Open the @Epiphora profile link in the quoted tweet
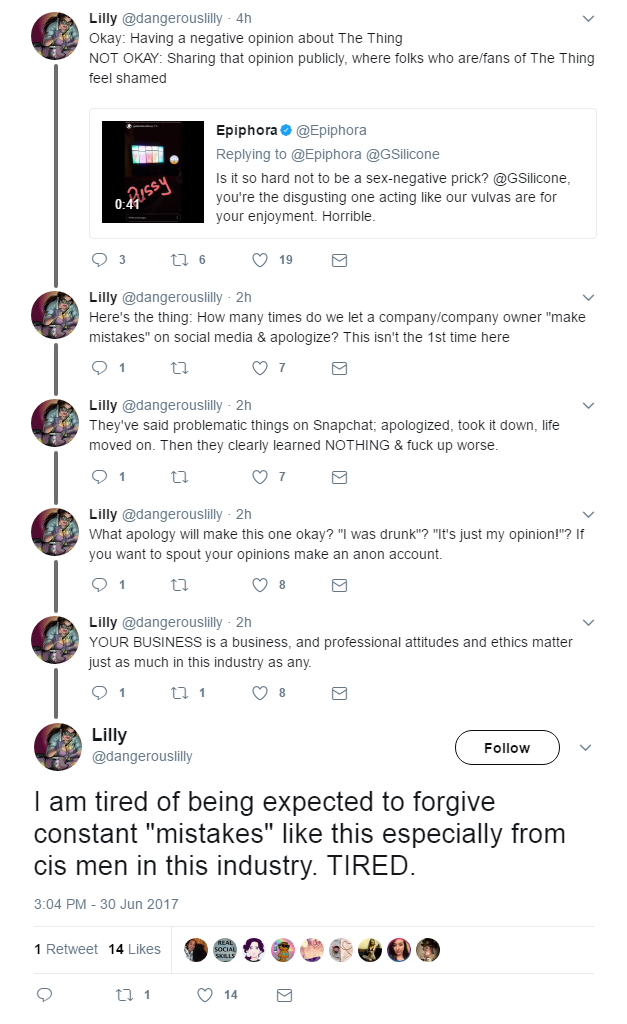The height and width of the screenshot is (1024, 627). [331, 130]
